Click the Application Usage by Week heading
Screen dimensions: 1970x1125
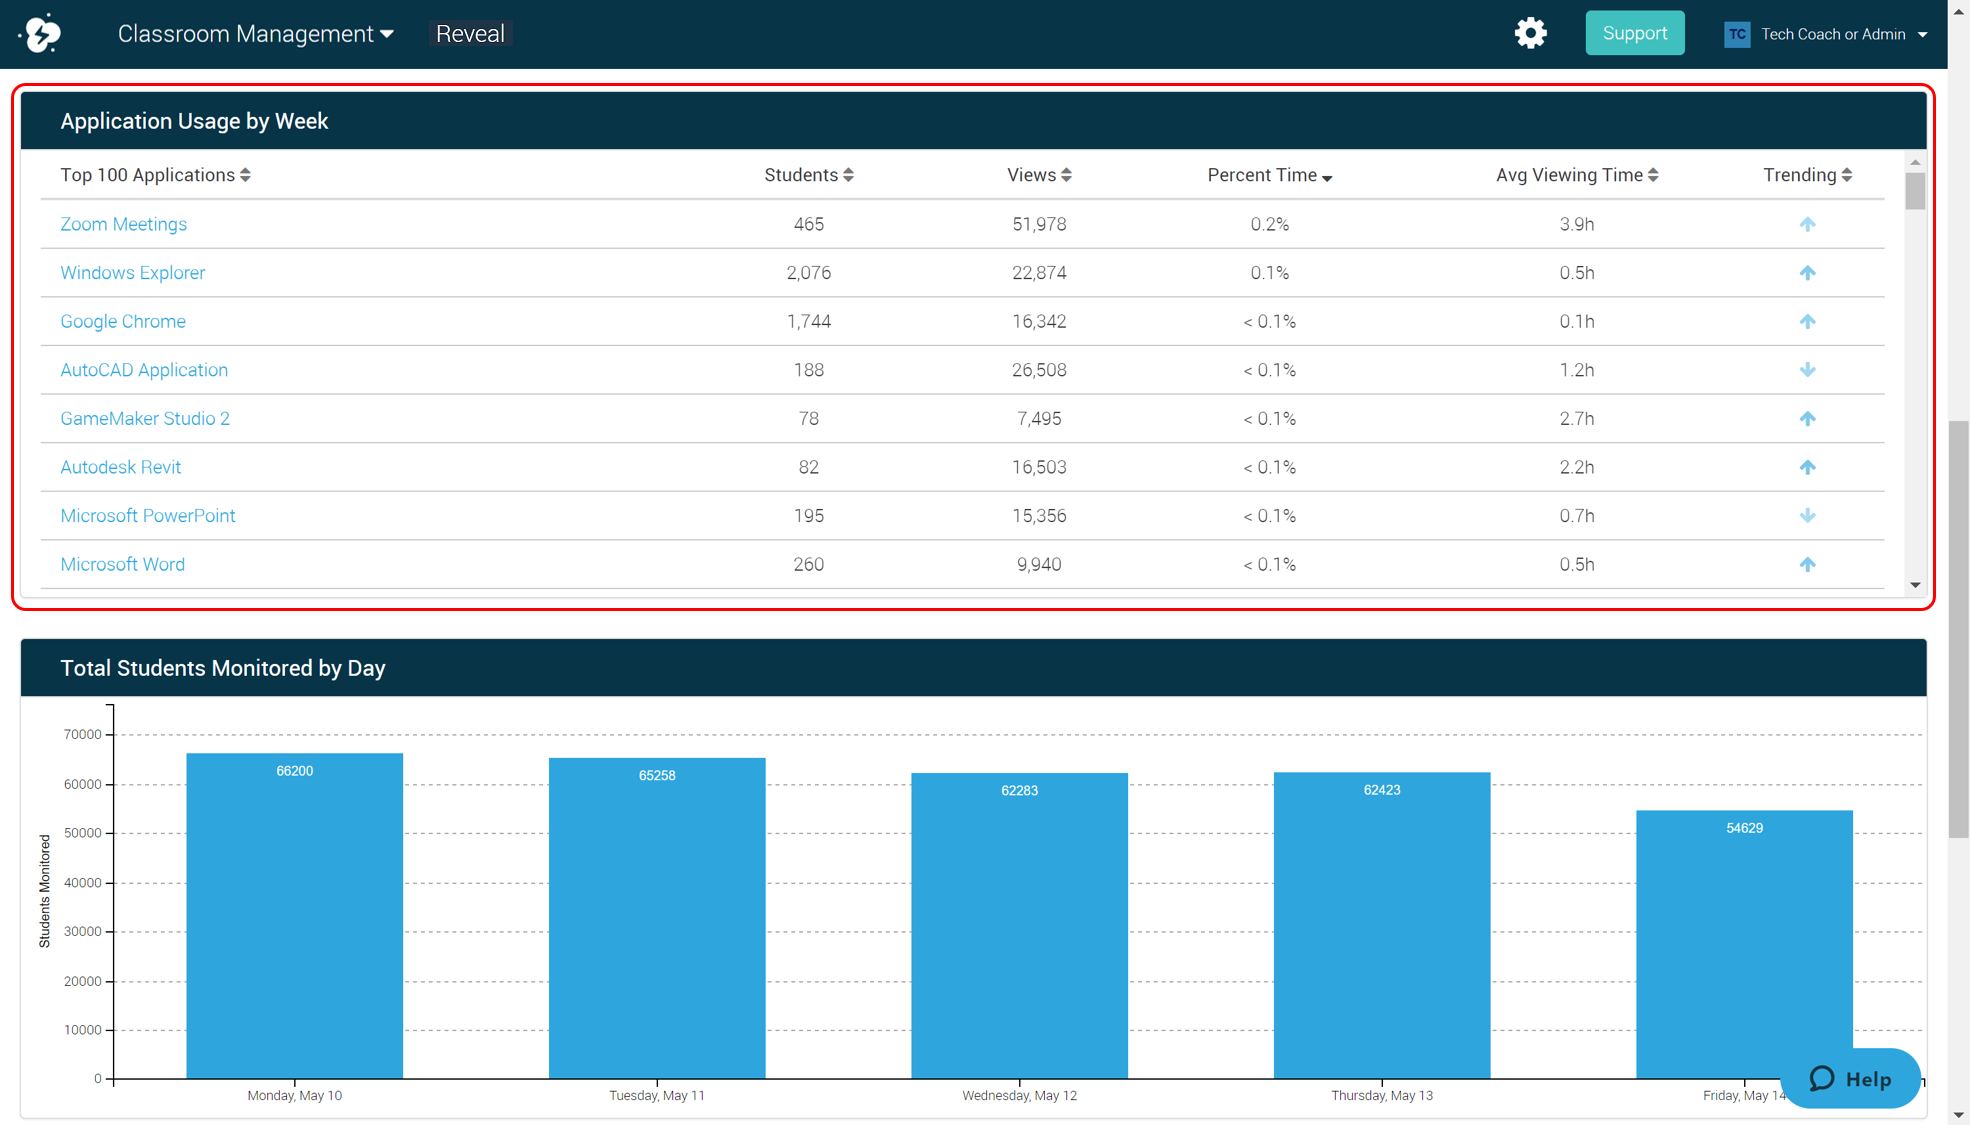coord(194,121)
